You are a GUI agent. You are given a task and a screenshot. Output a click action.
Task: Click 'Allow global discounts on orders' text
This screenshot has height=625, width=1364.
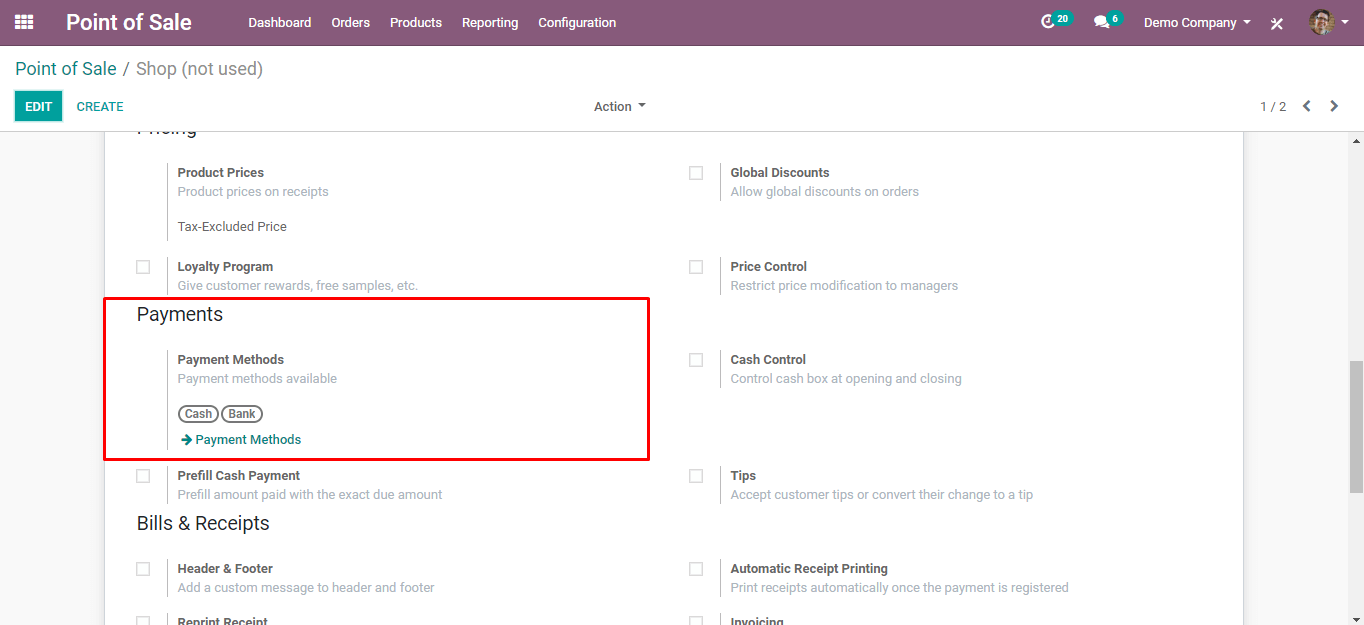[825, 192]
